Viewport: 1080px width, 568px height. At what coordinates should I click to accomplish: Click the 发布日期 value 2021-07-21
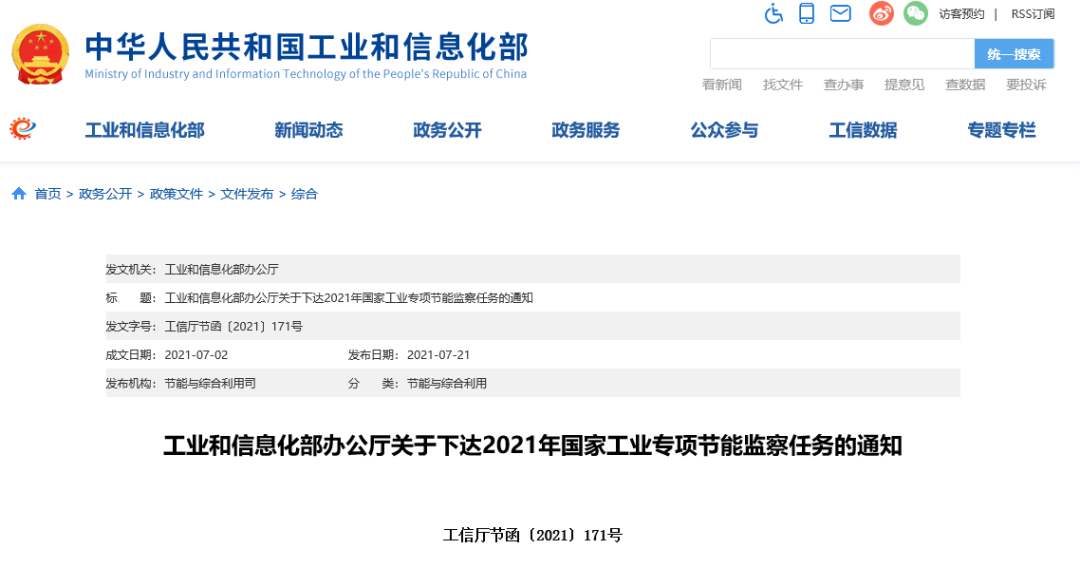click(439, 355)
